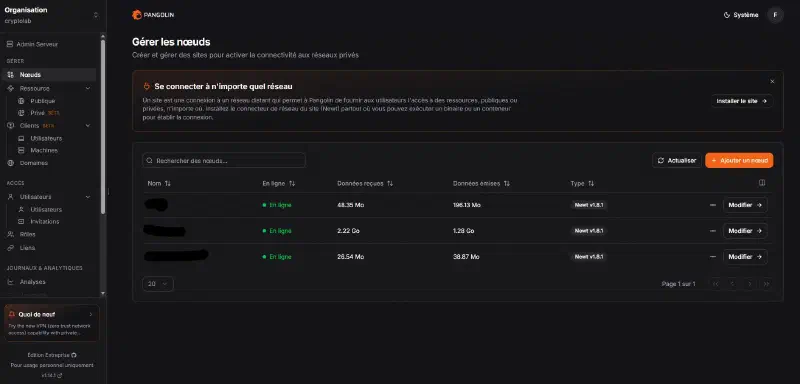Collapse the Clients section chevron
This screenshot has width=800, height=384.
pyautogui.click(x=88, y=125)
